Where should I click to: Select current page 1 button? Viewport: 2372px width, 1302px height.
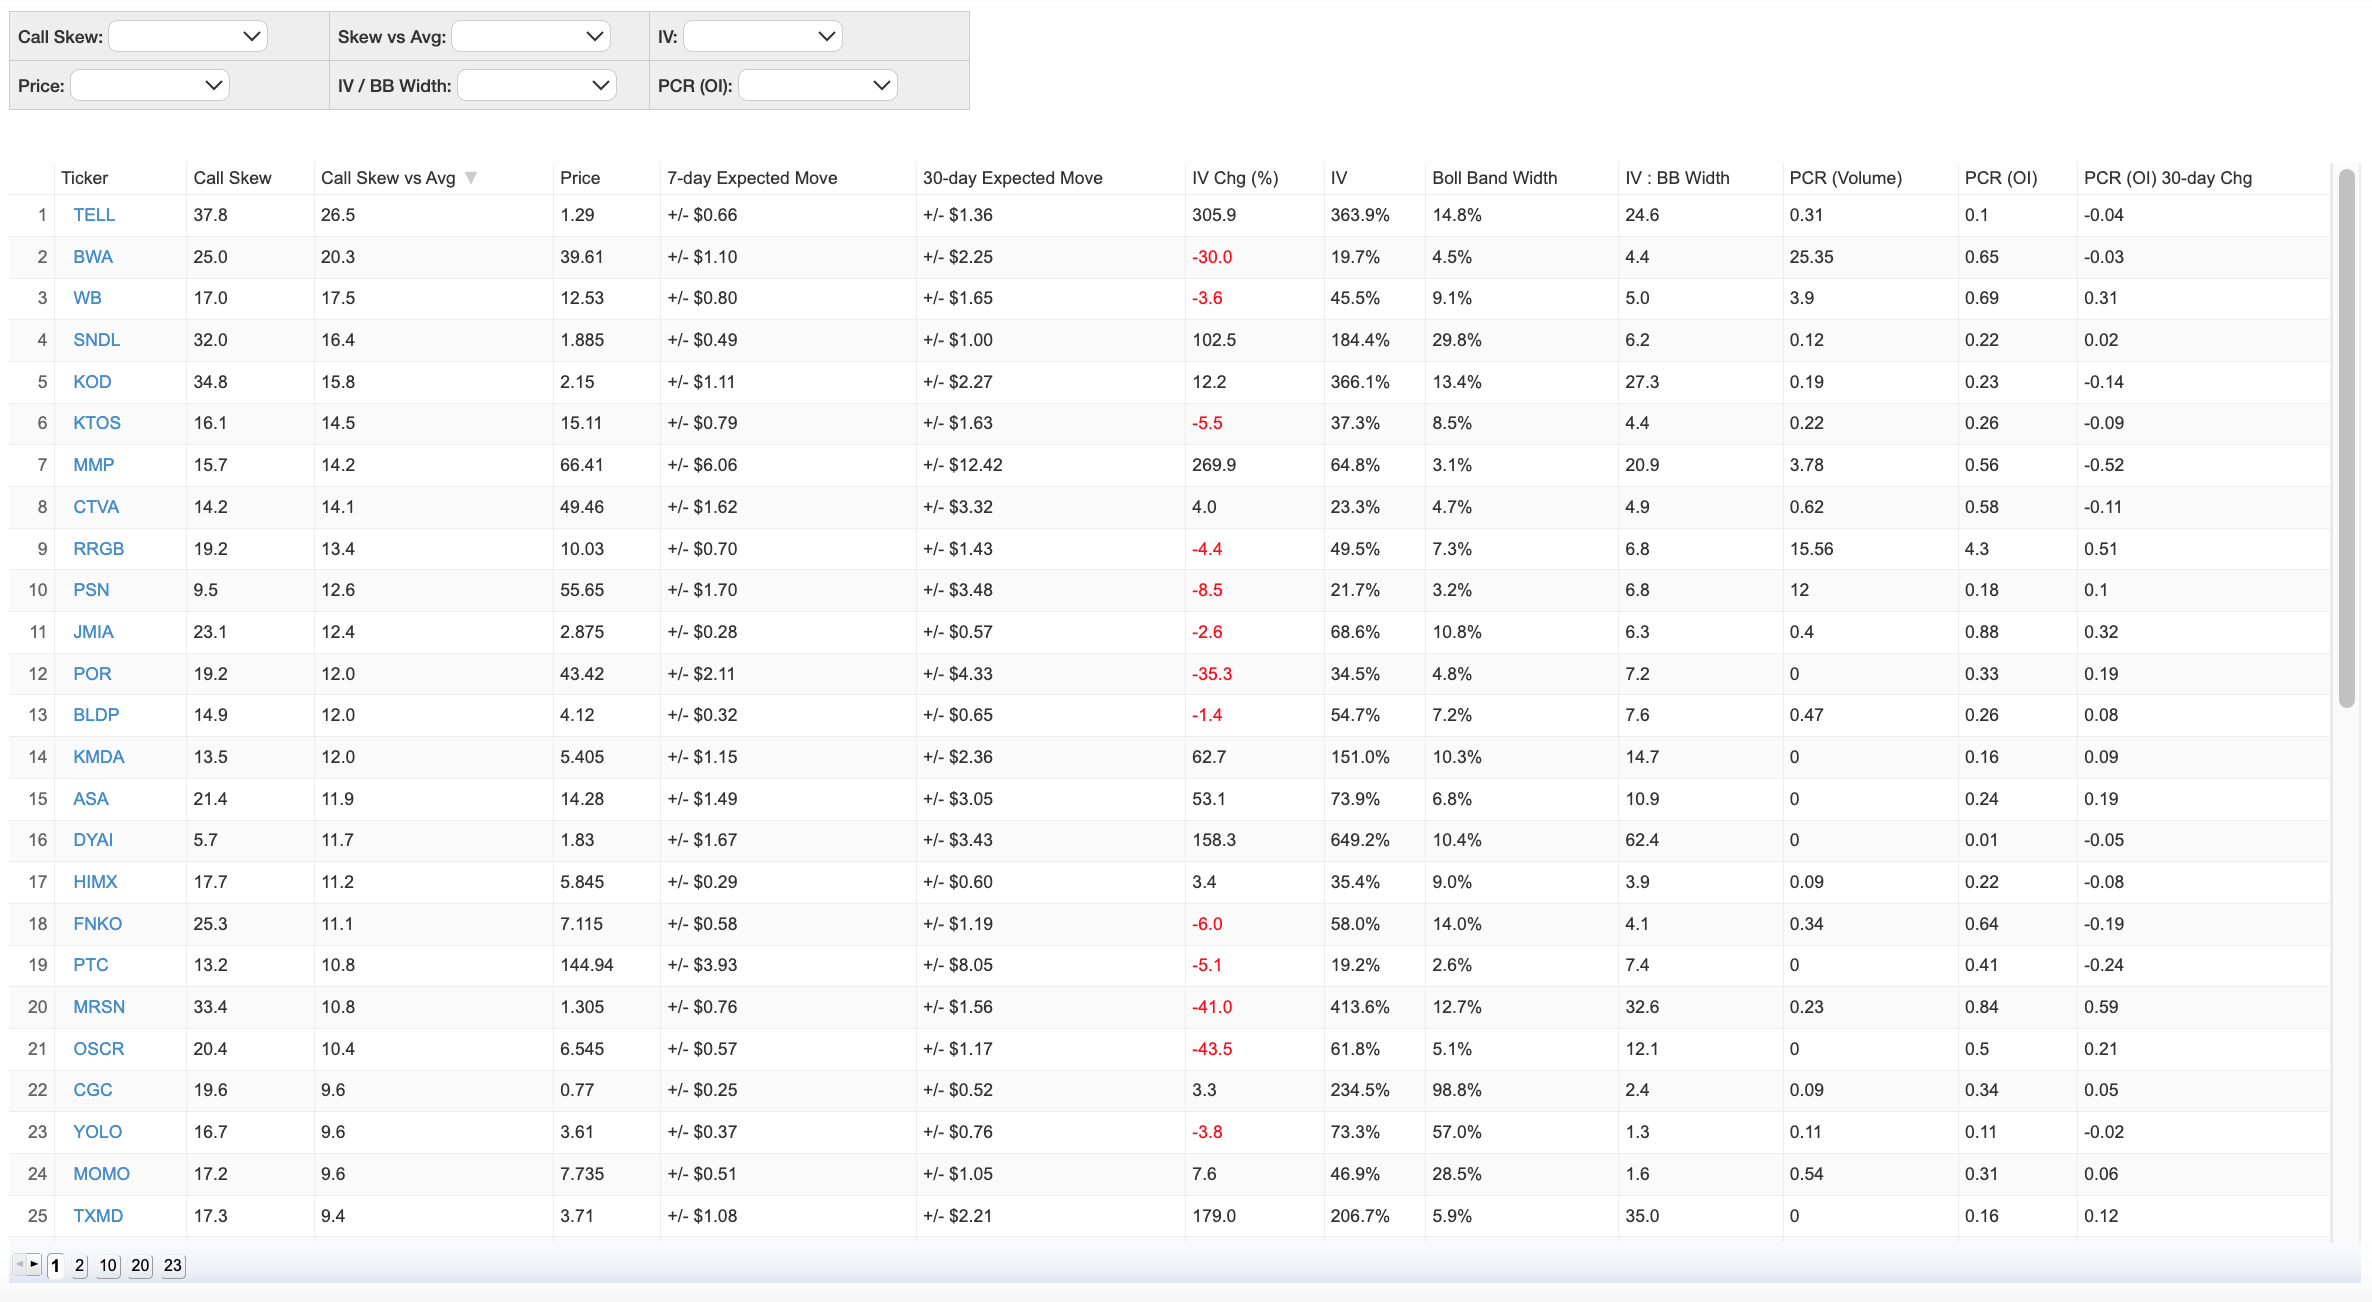click(56, 1265)
